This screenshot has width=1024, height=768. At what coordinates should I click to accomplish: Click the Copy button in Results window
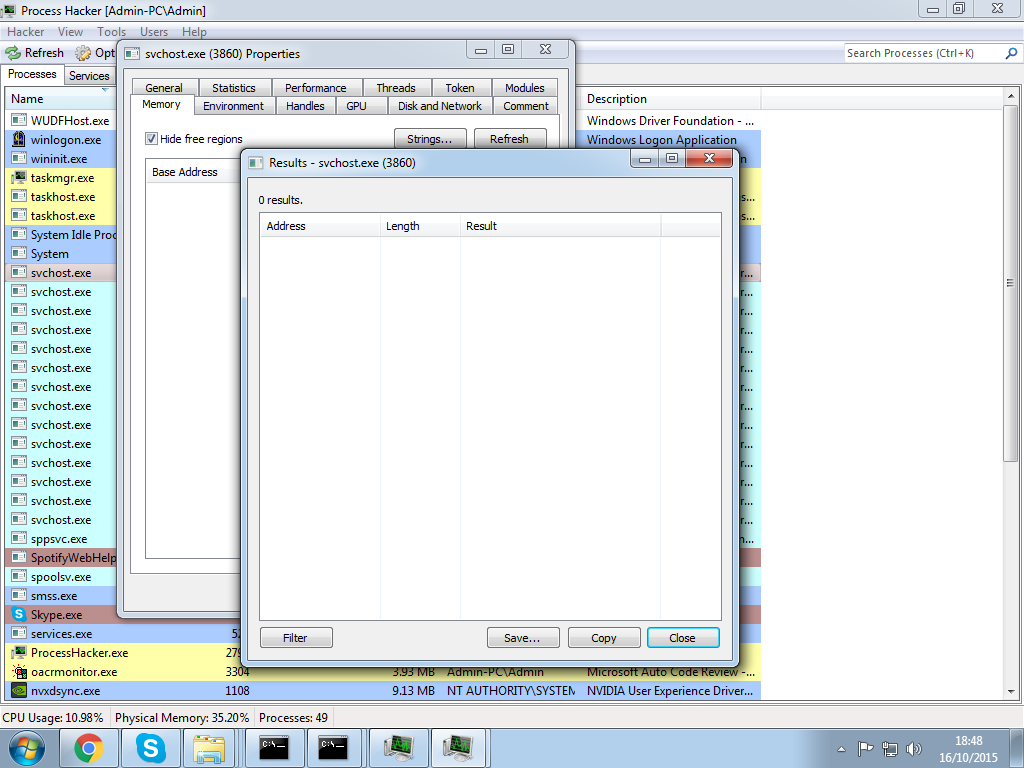(x=604, y=638)
